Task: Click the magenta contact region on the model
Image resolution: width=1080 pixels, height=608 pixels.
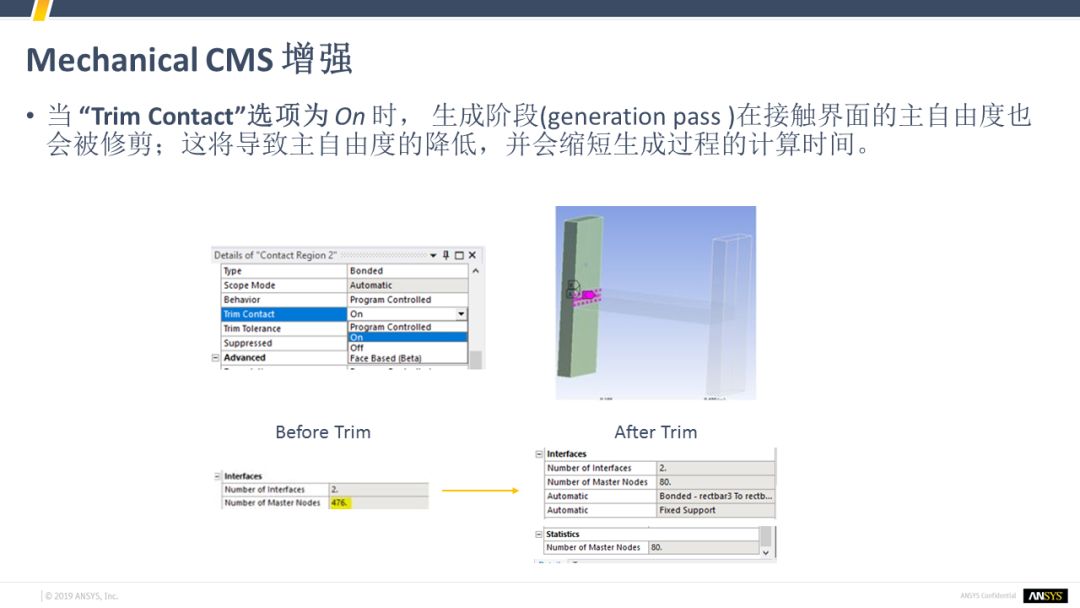Action: (x=589, y=295)
